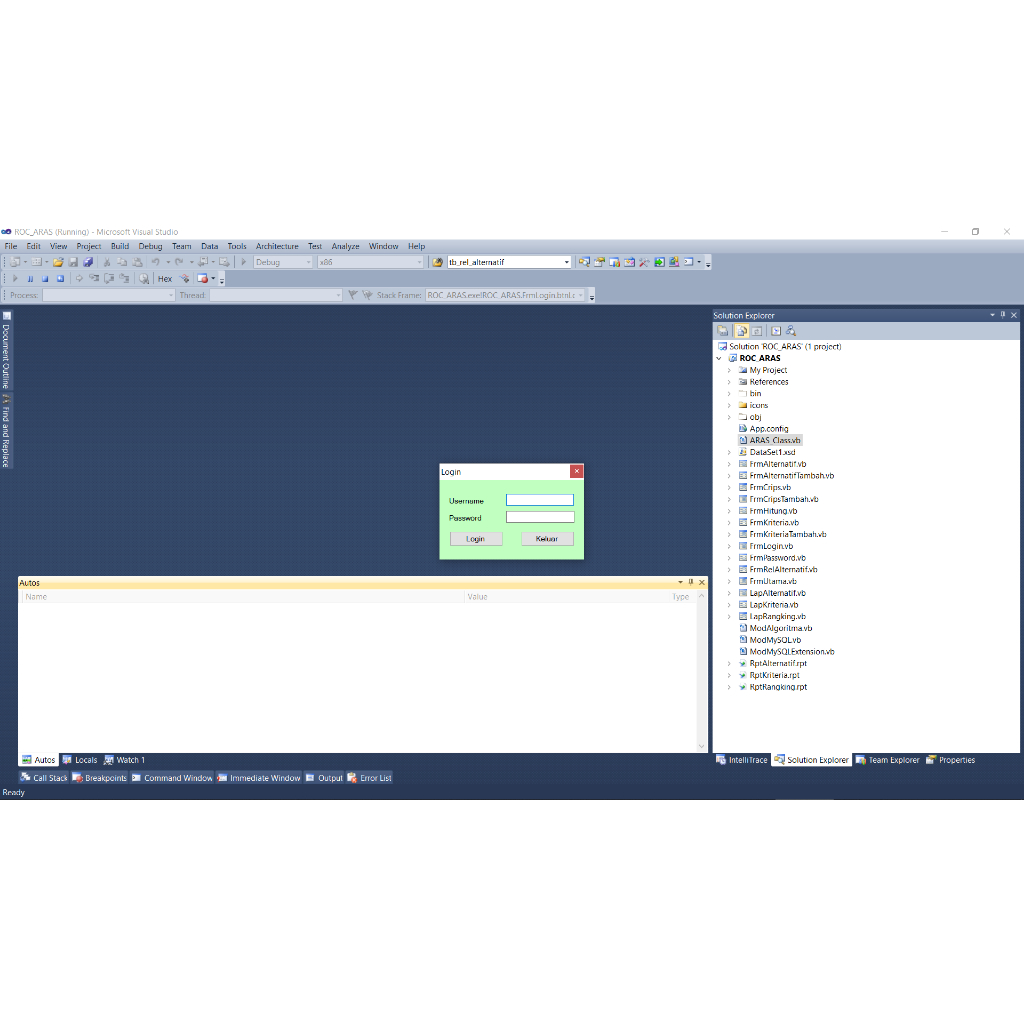Switch to the Error List tab

tap(370, 778)
